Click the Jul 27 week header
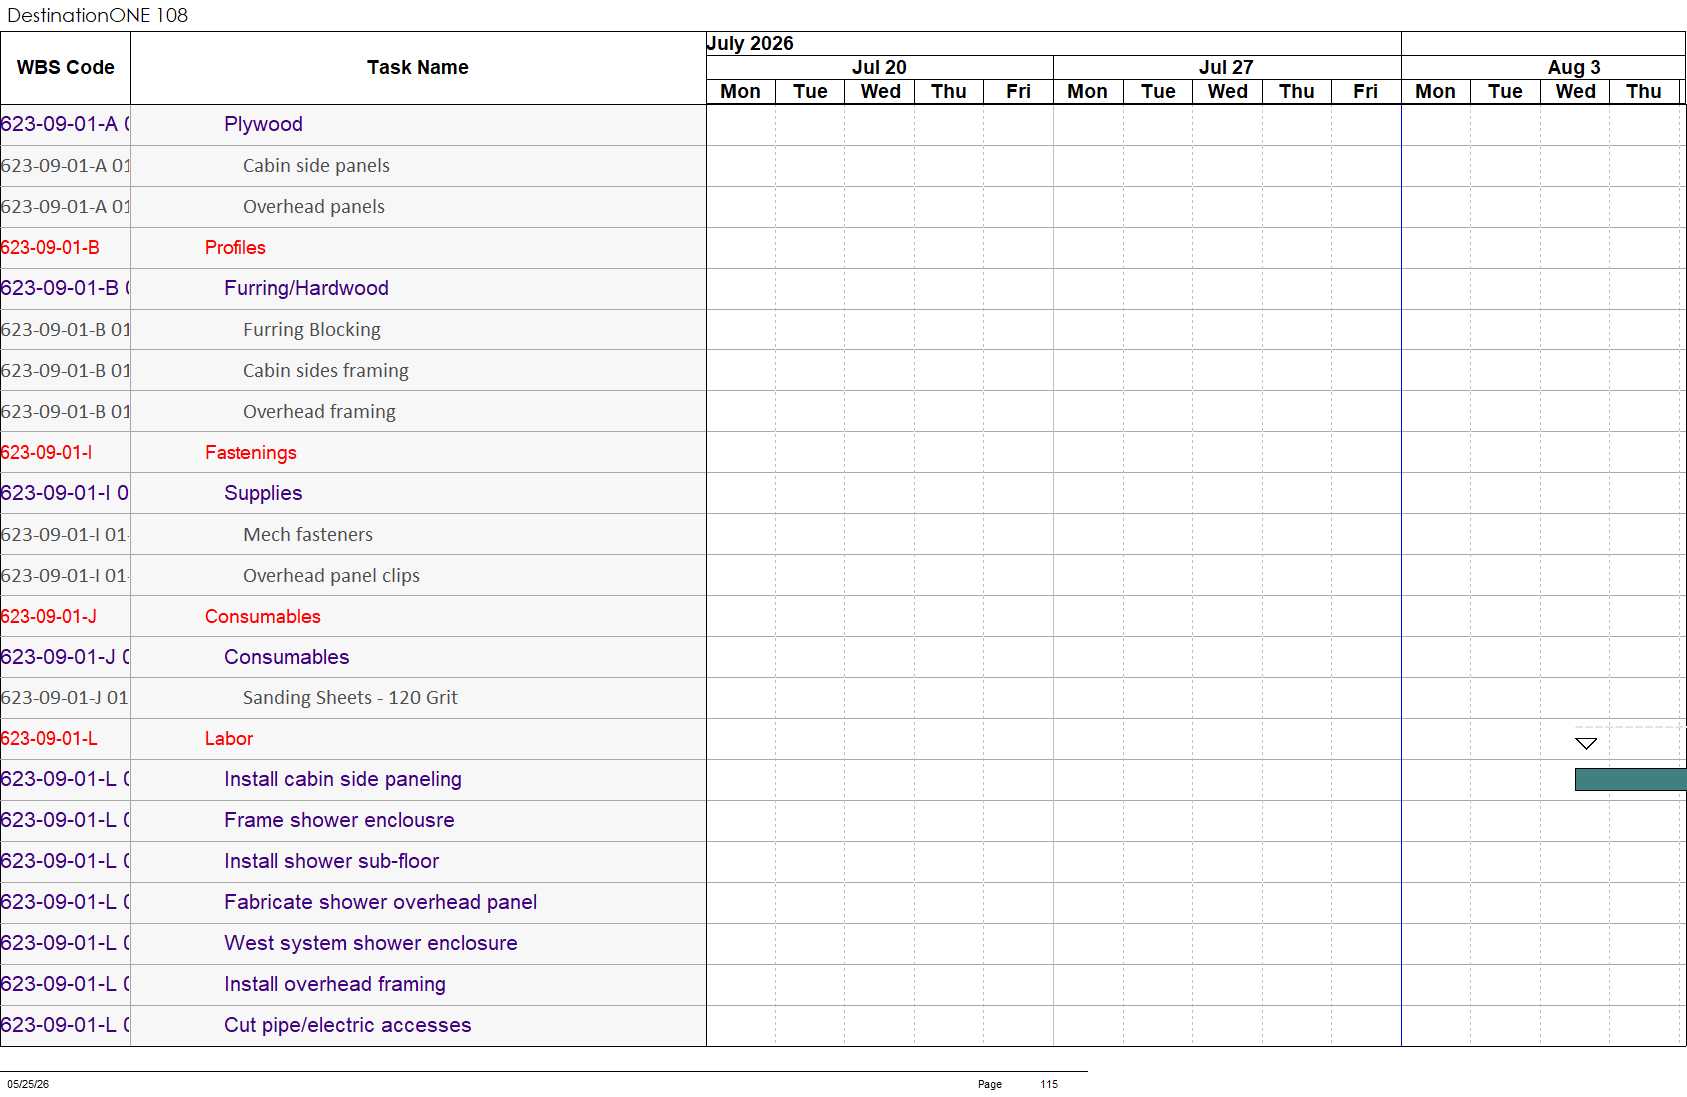Screen dimensions: 1687x1097 click(1226, 67)
